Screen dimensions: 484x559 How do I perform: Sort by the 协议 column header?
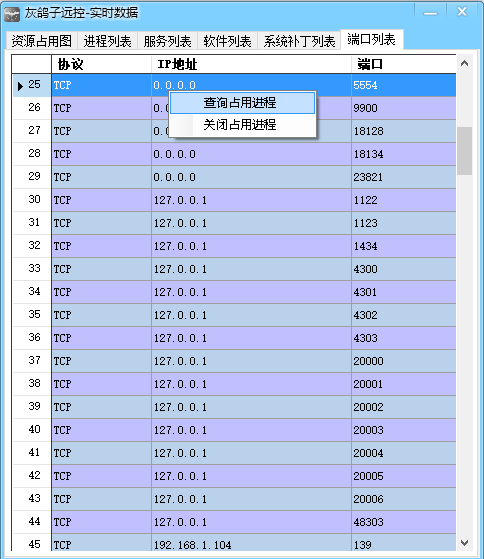102,65
